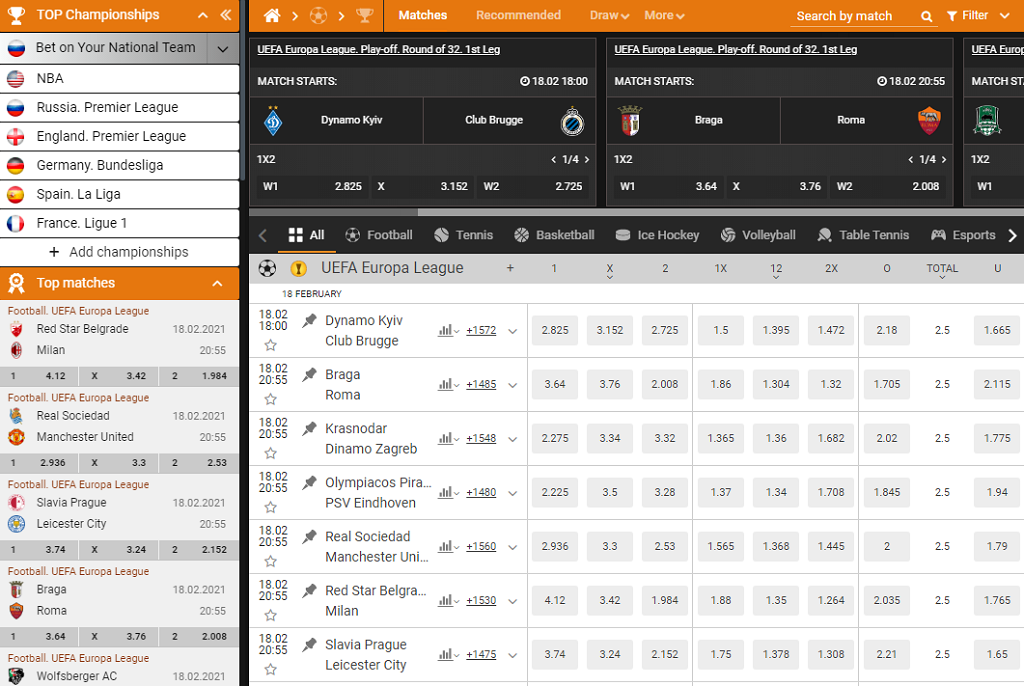
Task: Bet on W1 2.825 in Dynamo Kyiv card
Action: pos(312,186)
